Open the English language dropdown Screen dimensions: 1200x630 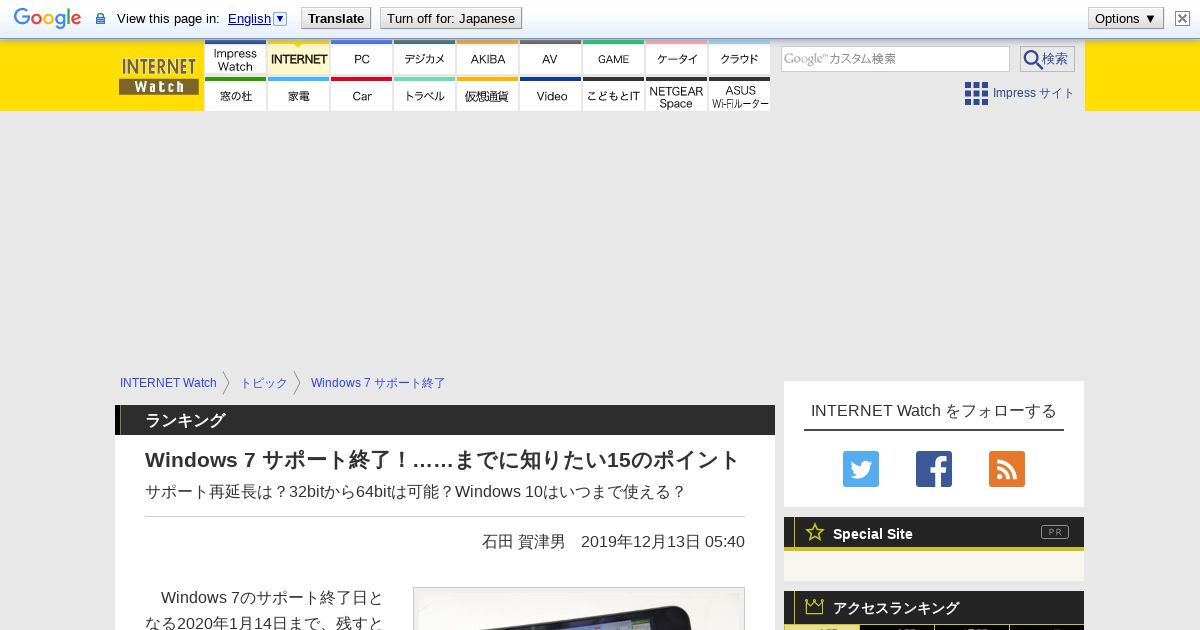click(257, 18)
